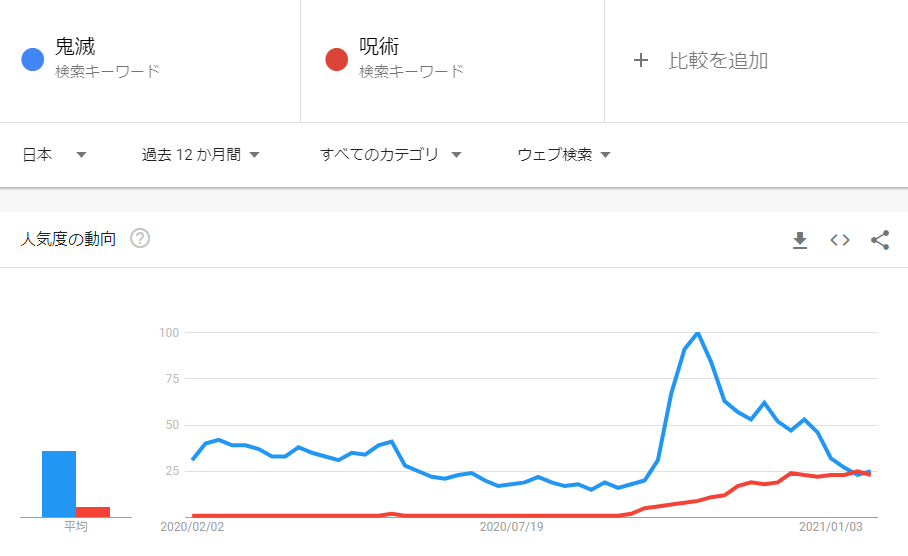Download the interest over time chart data

point(800,240)
